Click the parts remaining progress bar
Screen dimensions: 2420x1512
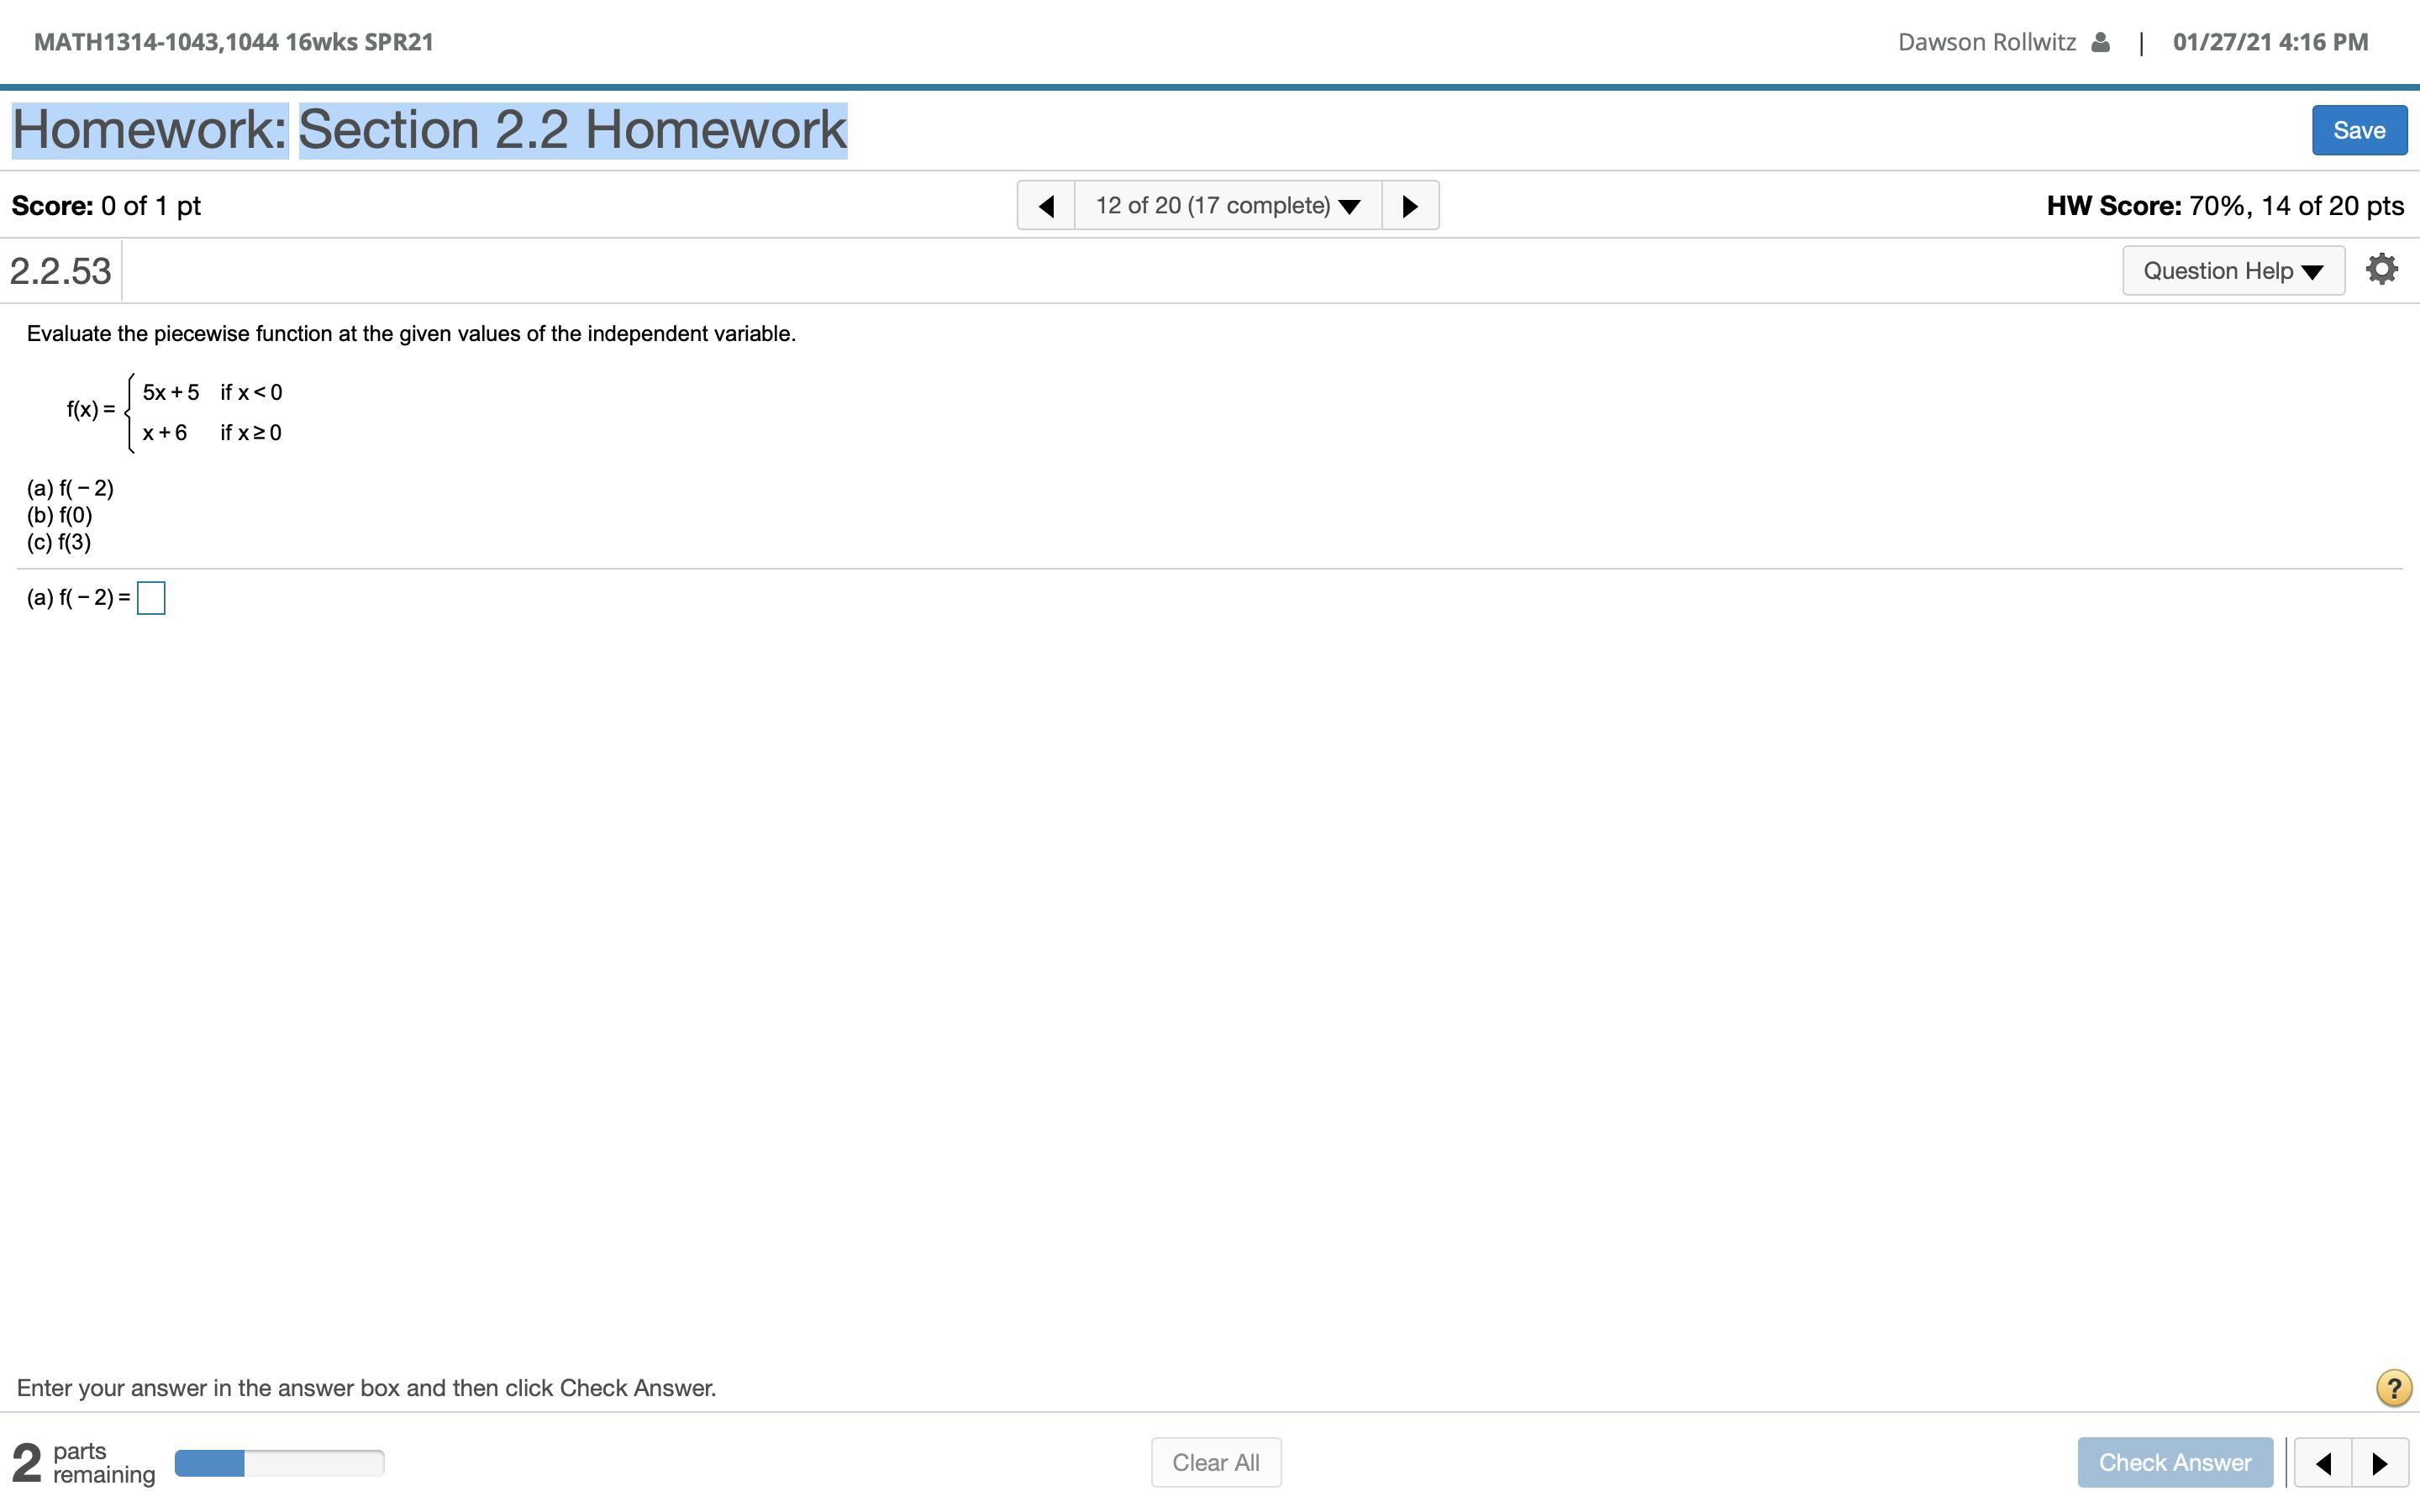tap(279, 1463)
